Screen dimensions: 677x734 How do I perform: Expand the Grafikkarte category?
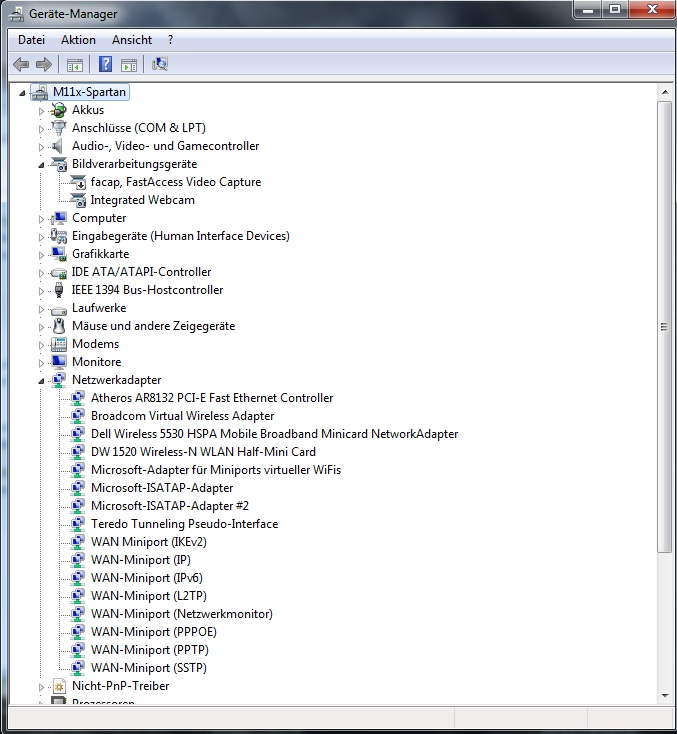42,254
